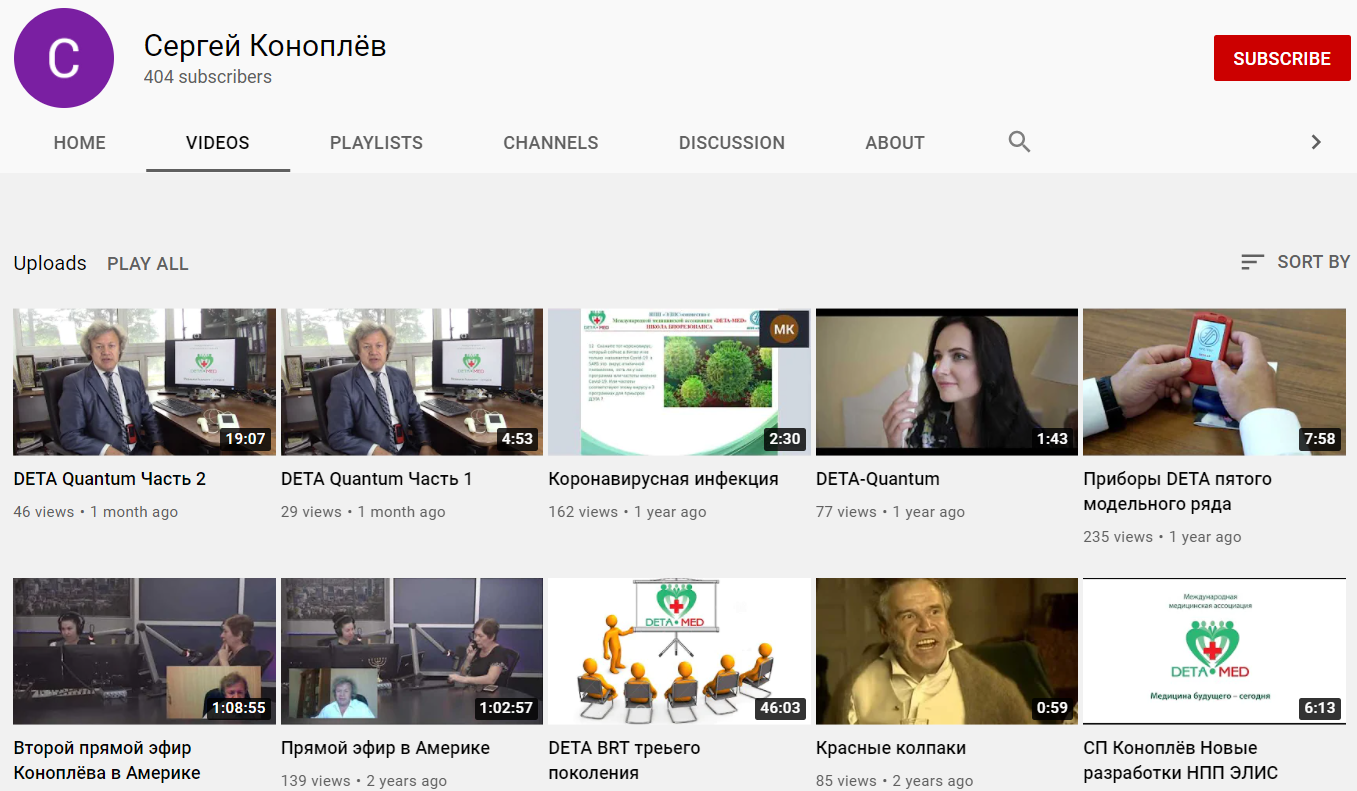Open the 6:13 DETA-MED logo thumbnail

point(1214,651)
